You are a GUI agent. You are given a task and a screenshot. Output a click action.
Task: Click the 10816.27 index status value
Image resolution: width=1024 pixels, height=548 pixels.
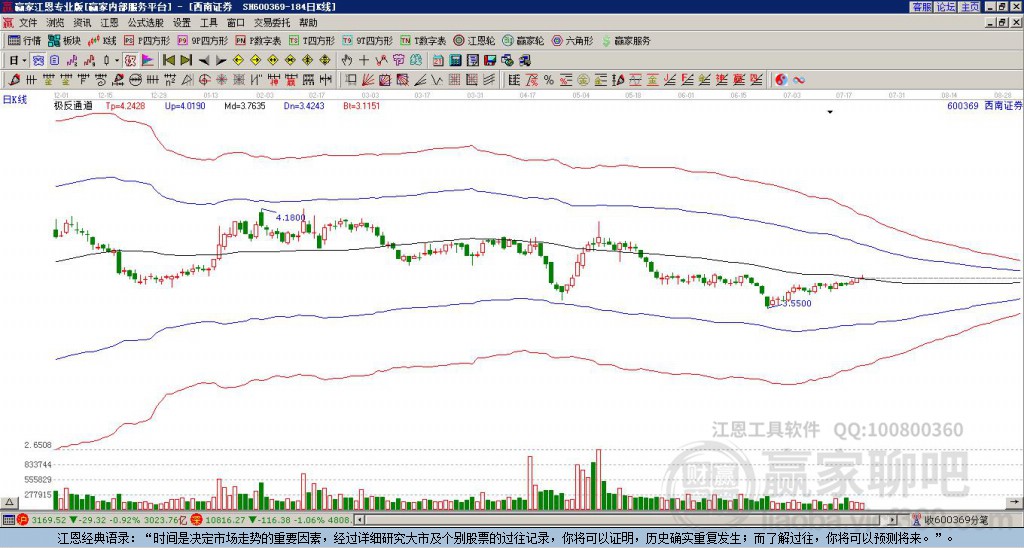[x=225, y=521]
